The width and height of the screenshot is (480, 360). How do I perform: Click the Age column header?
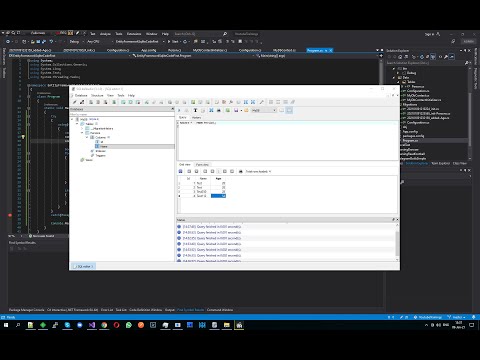[218, 179]
